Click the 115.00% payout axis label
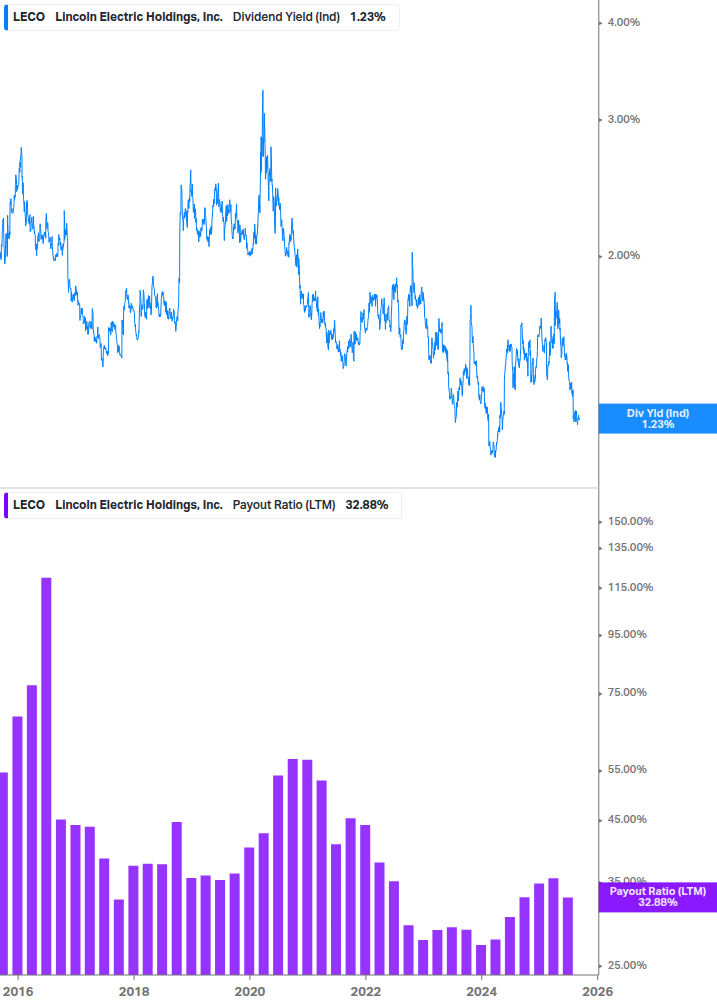This screenshot has width=717, height=1005. 630,587
